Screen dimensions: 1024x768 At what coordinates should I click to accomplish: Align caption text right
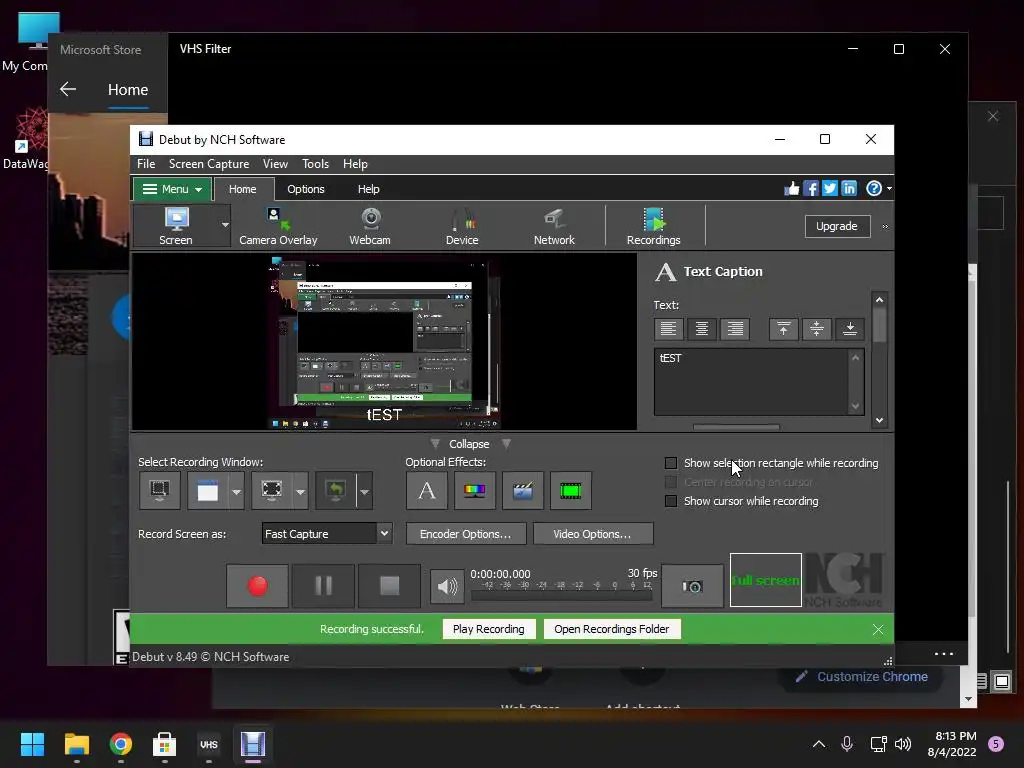tap(735, 329)
